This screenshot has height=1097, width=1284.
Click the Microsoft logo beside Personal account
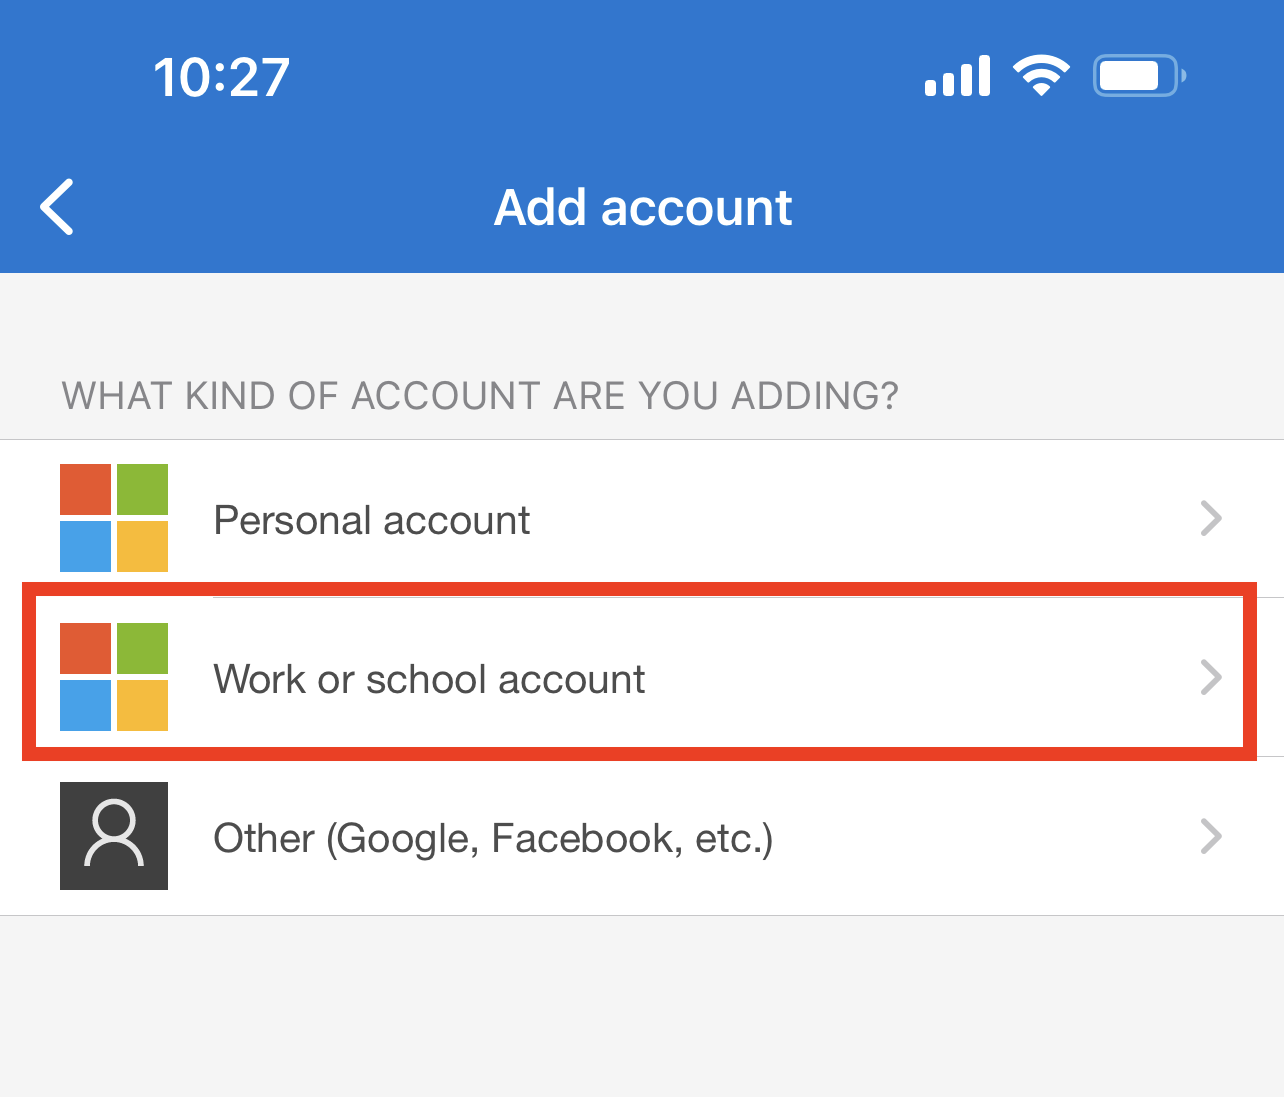pyautogui.click(x=113, y=518)
